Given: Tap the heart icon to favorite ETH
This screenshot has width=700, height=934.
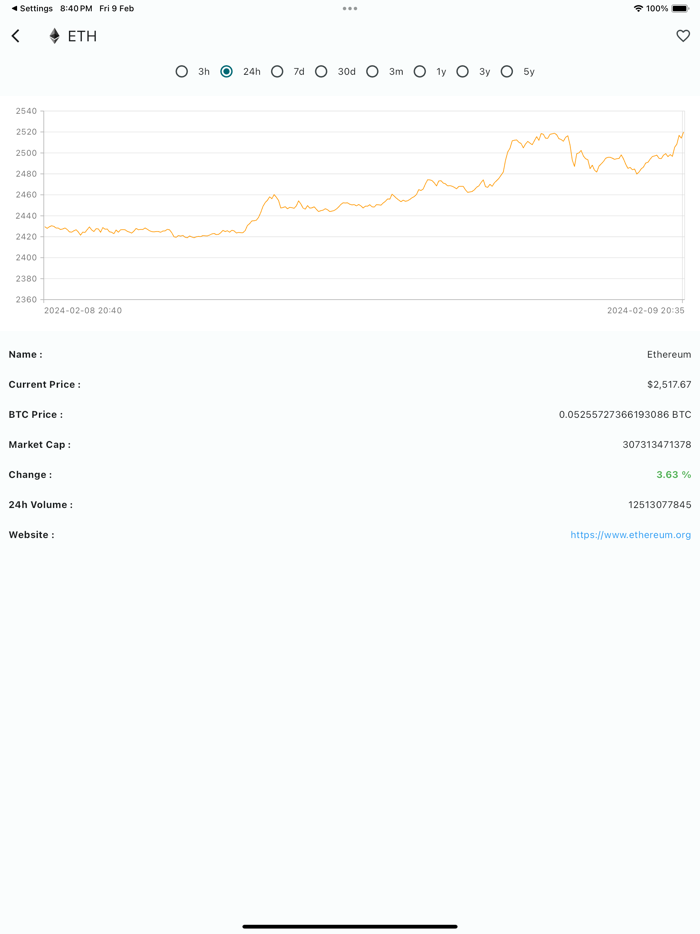Looking at the screenshot, I should pos(683,36).
